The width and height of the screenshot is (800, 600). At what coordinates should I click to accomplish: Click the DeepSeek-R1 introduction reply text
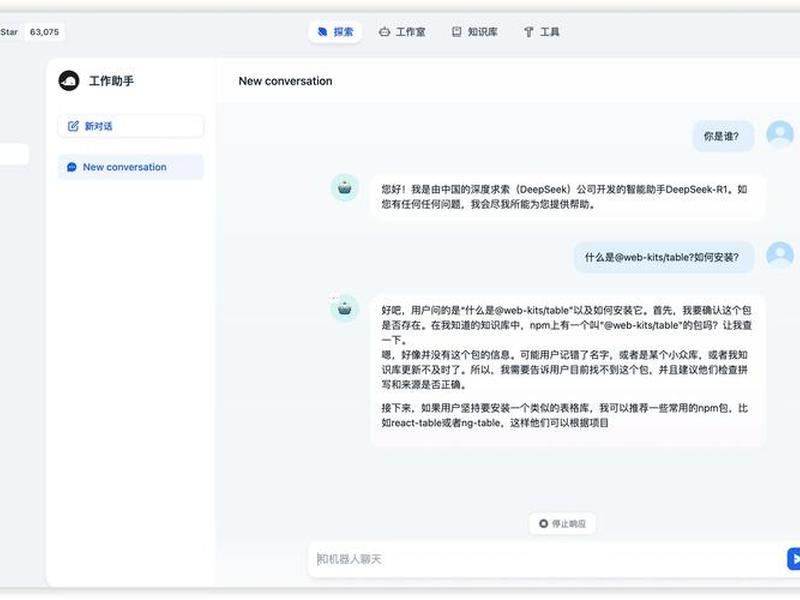(565, 196)
